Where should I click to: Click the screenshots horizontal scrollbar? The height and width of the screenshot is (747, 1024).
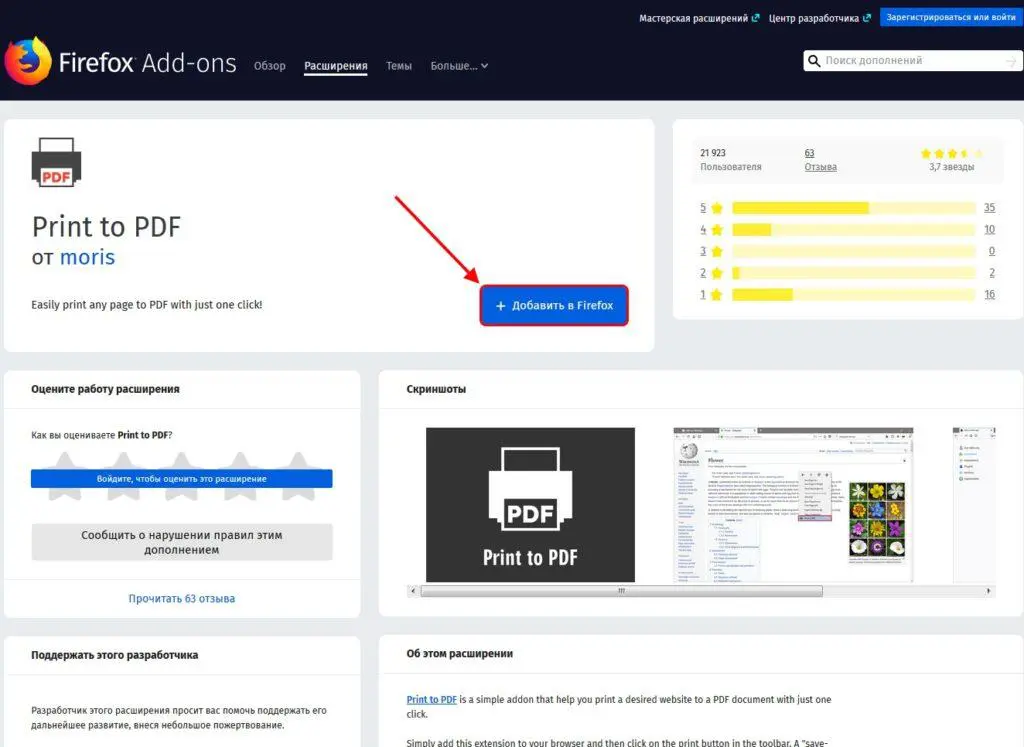pos(620,591)
